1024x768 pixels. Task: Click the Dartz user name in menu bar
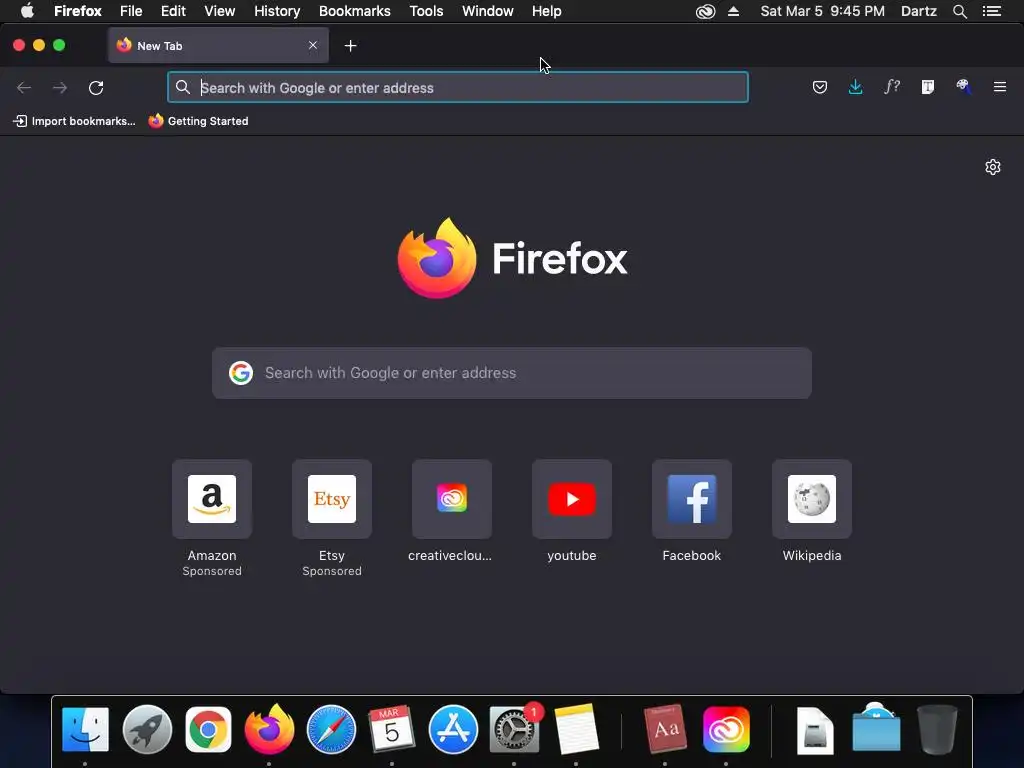(919, 11)
